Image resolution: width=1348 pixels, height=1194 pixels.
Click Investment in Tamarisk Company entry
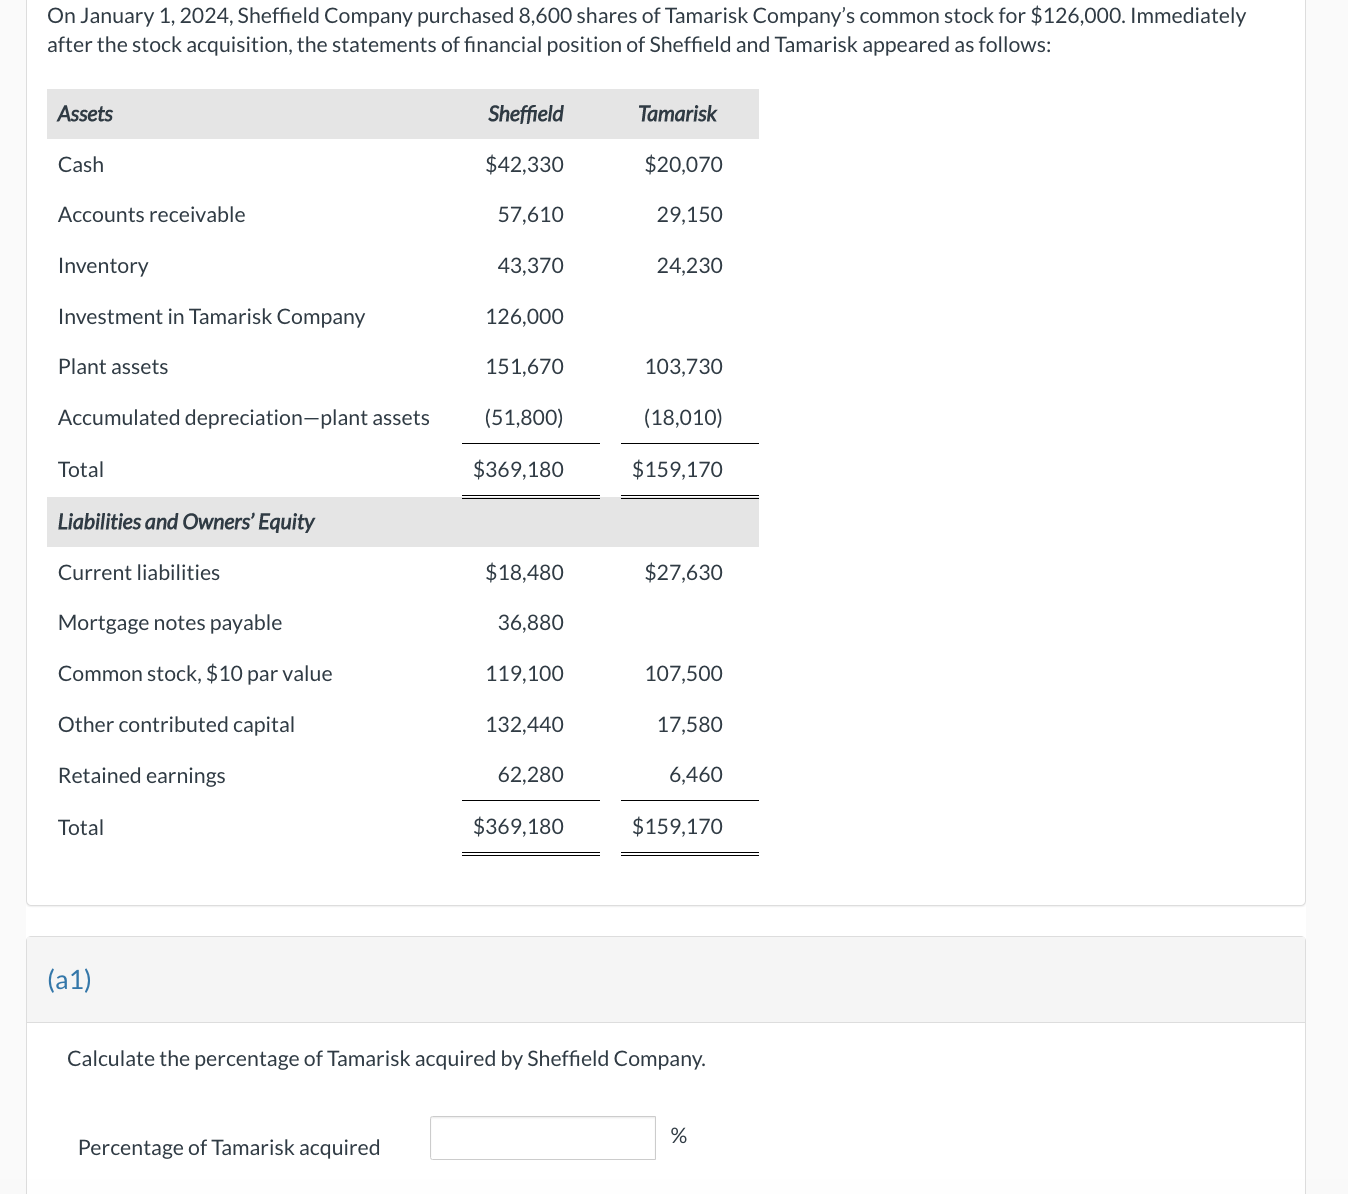pos(211,316)
